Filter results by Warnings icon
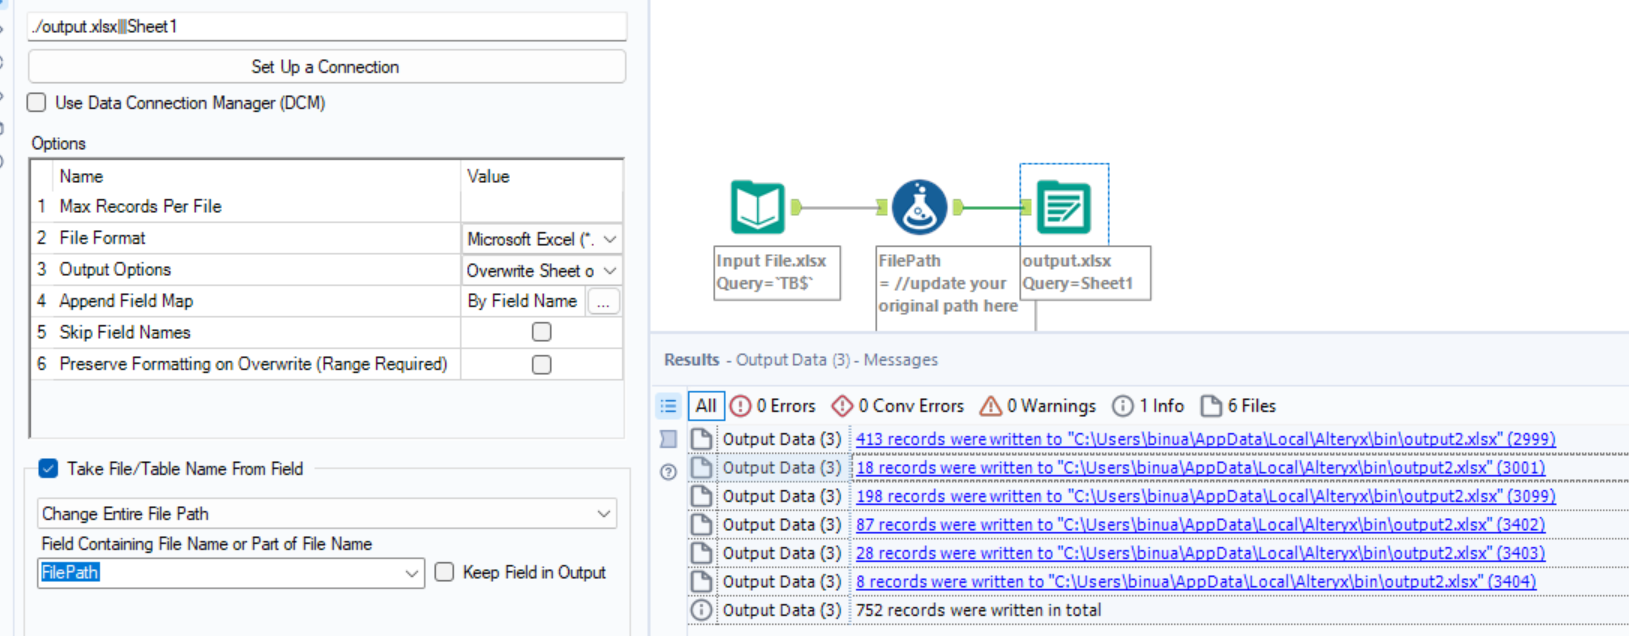Screen dimensions: 1629x636 coord(991,406)
